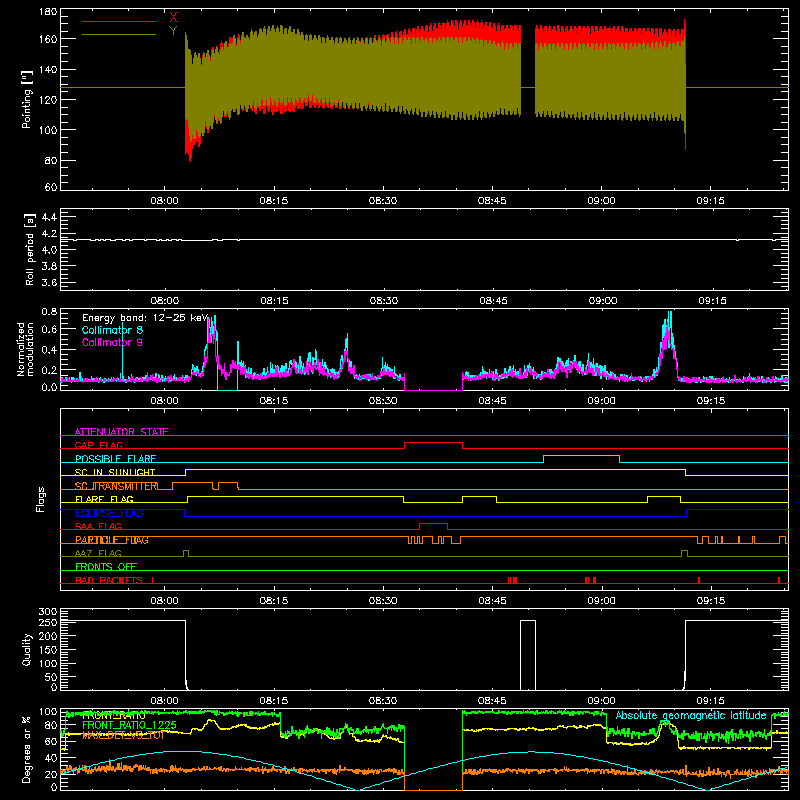This screenshot has height=800, width=800.
Task: Click the Quality spike between 08:45 and 09:00
Action: point(528,655)
